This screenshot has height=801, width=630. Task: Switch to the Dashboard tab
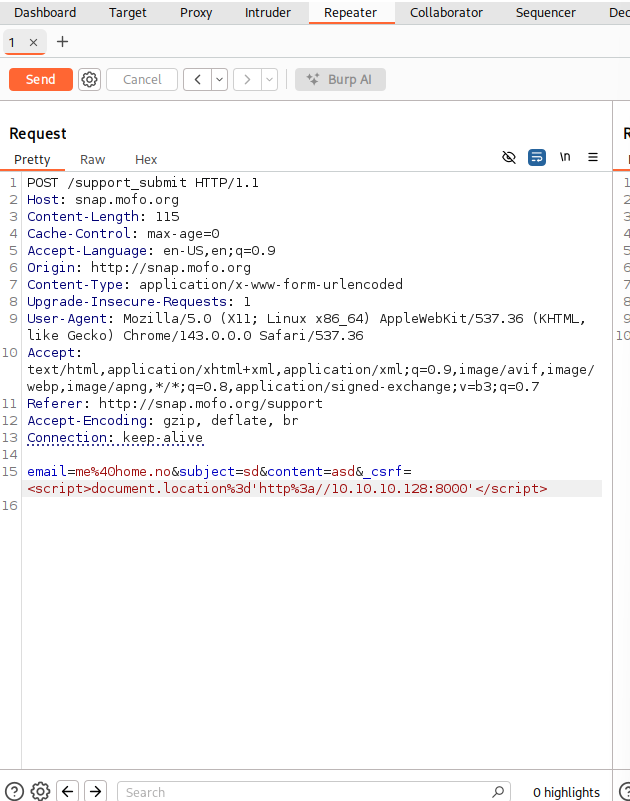[45, 12]
